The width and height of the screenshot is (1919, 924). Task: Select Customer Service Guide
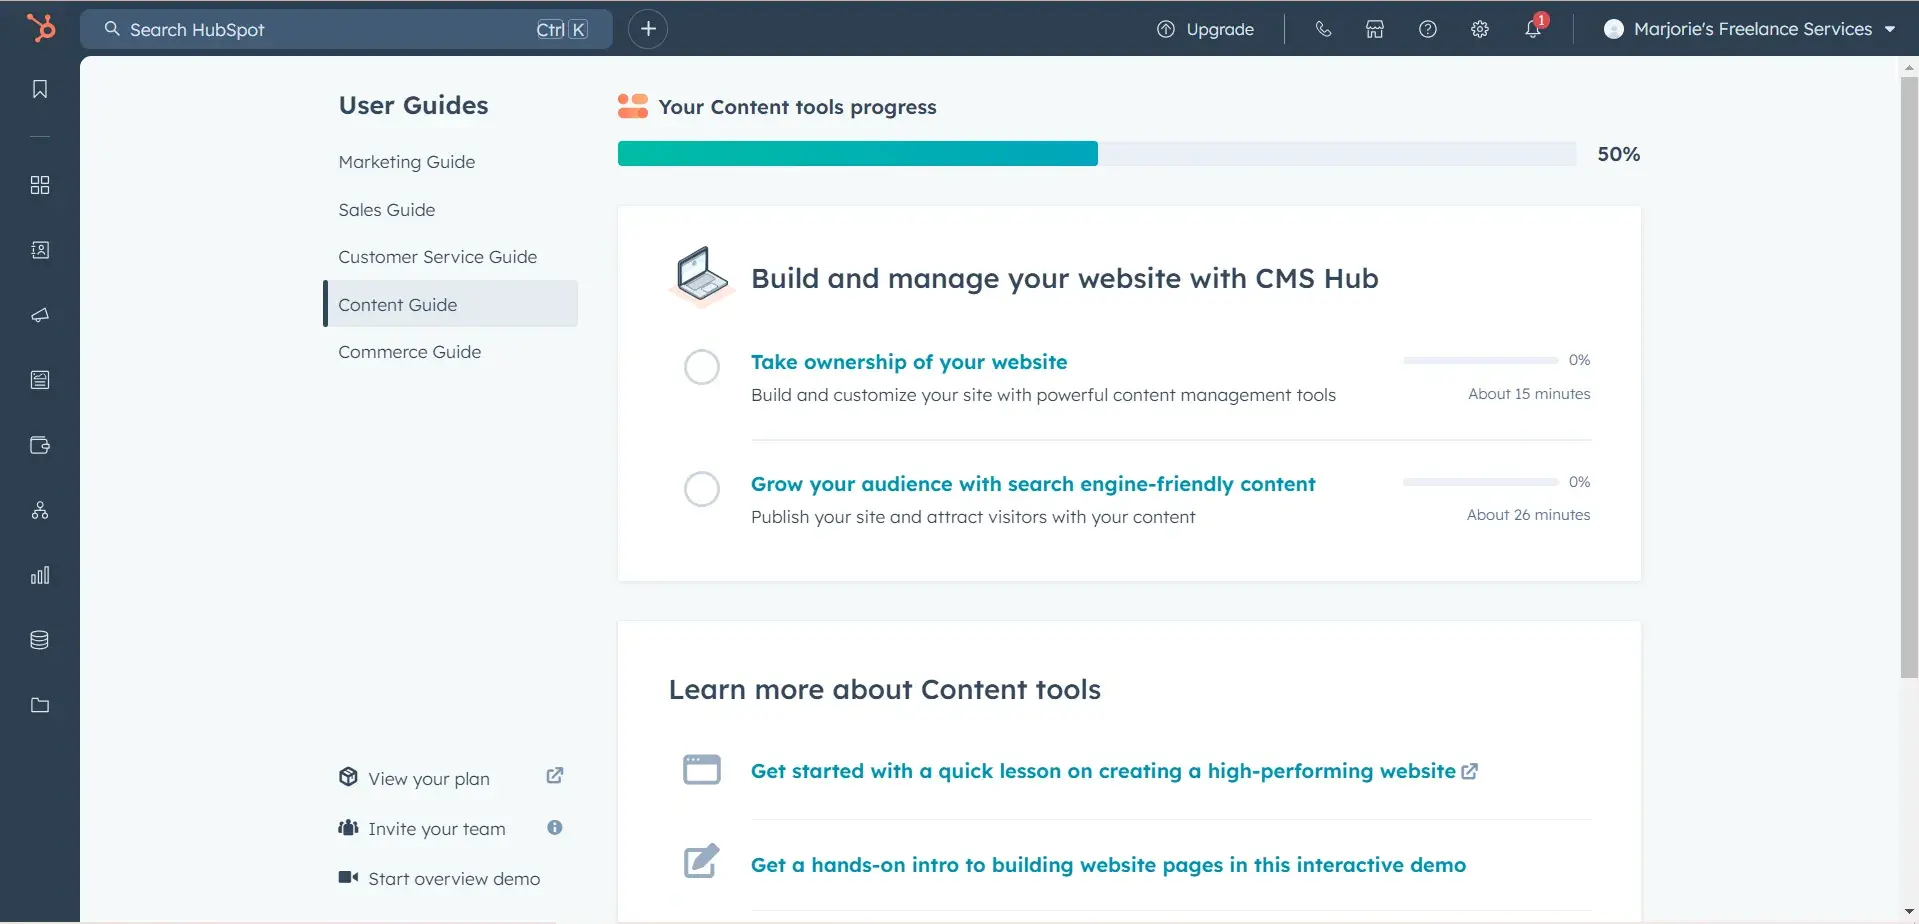pyautogui.click(x=438, y=257)
